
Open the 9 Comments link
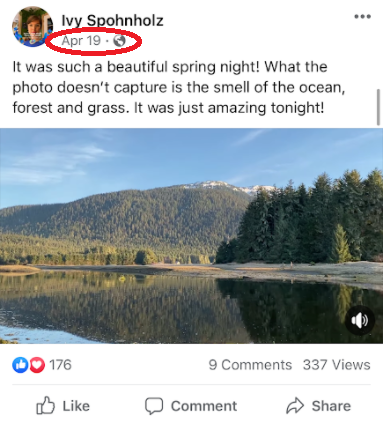click(250, 365)
